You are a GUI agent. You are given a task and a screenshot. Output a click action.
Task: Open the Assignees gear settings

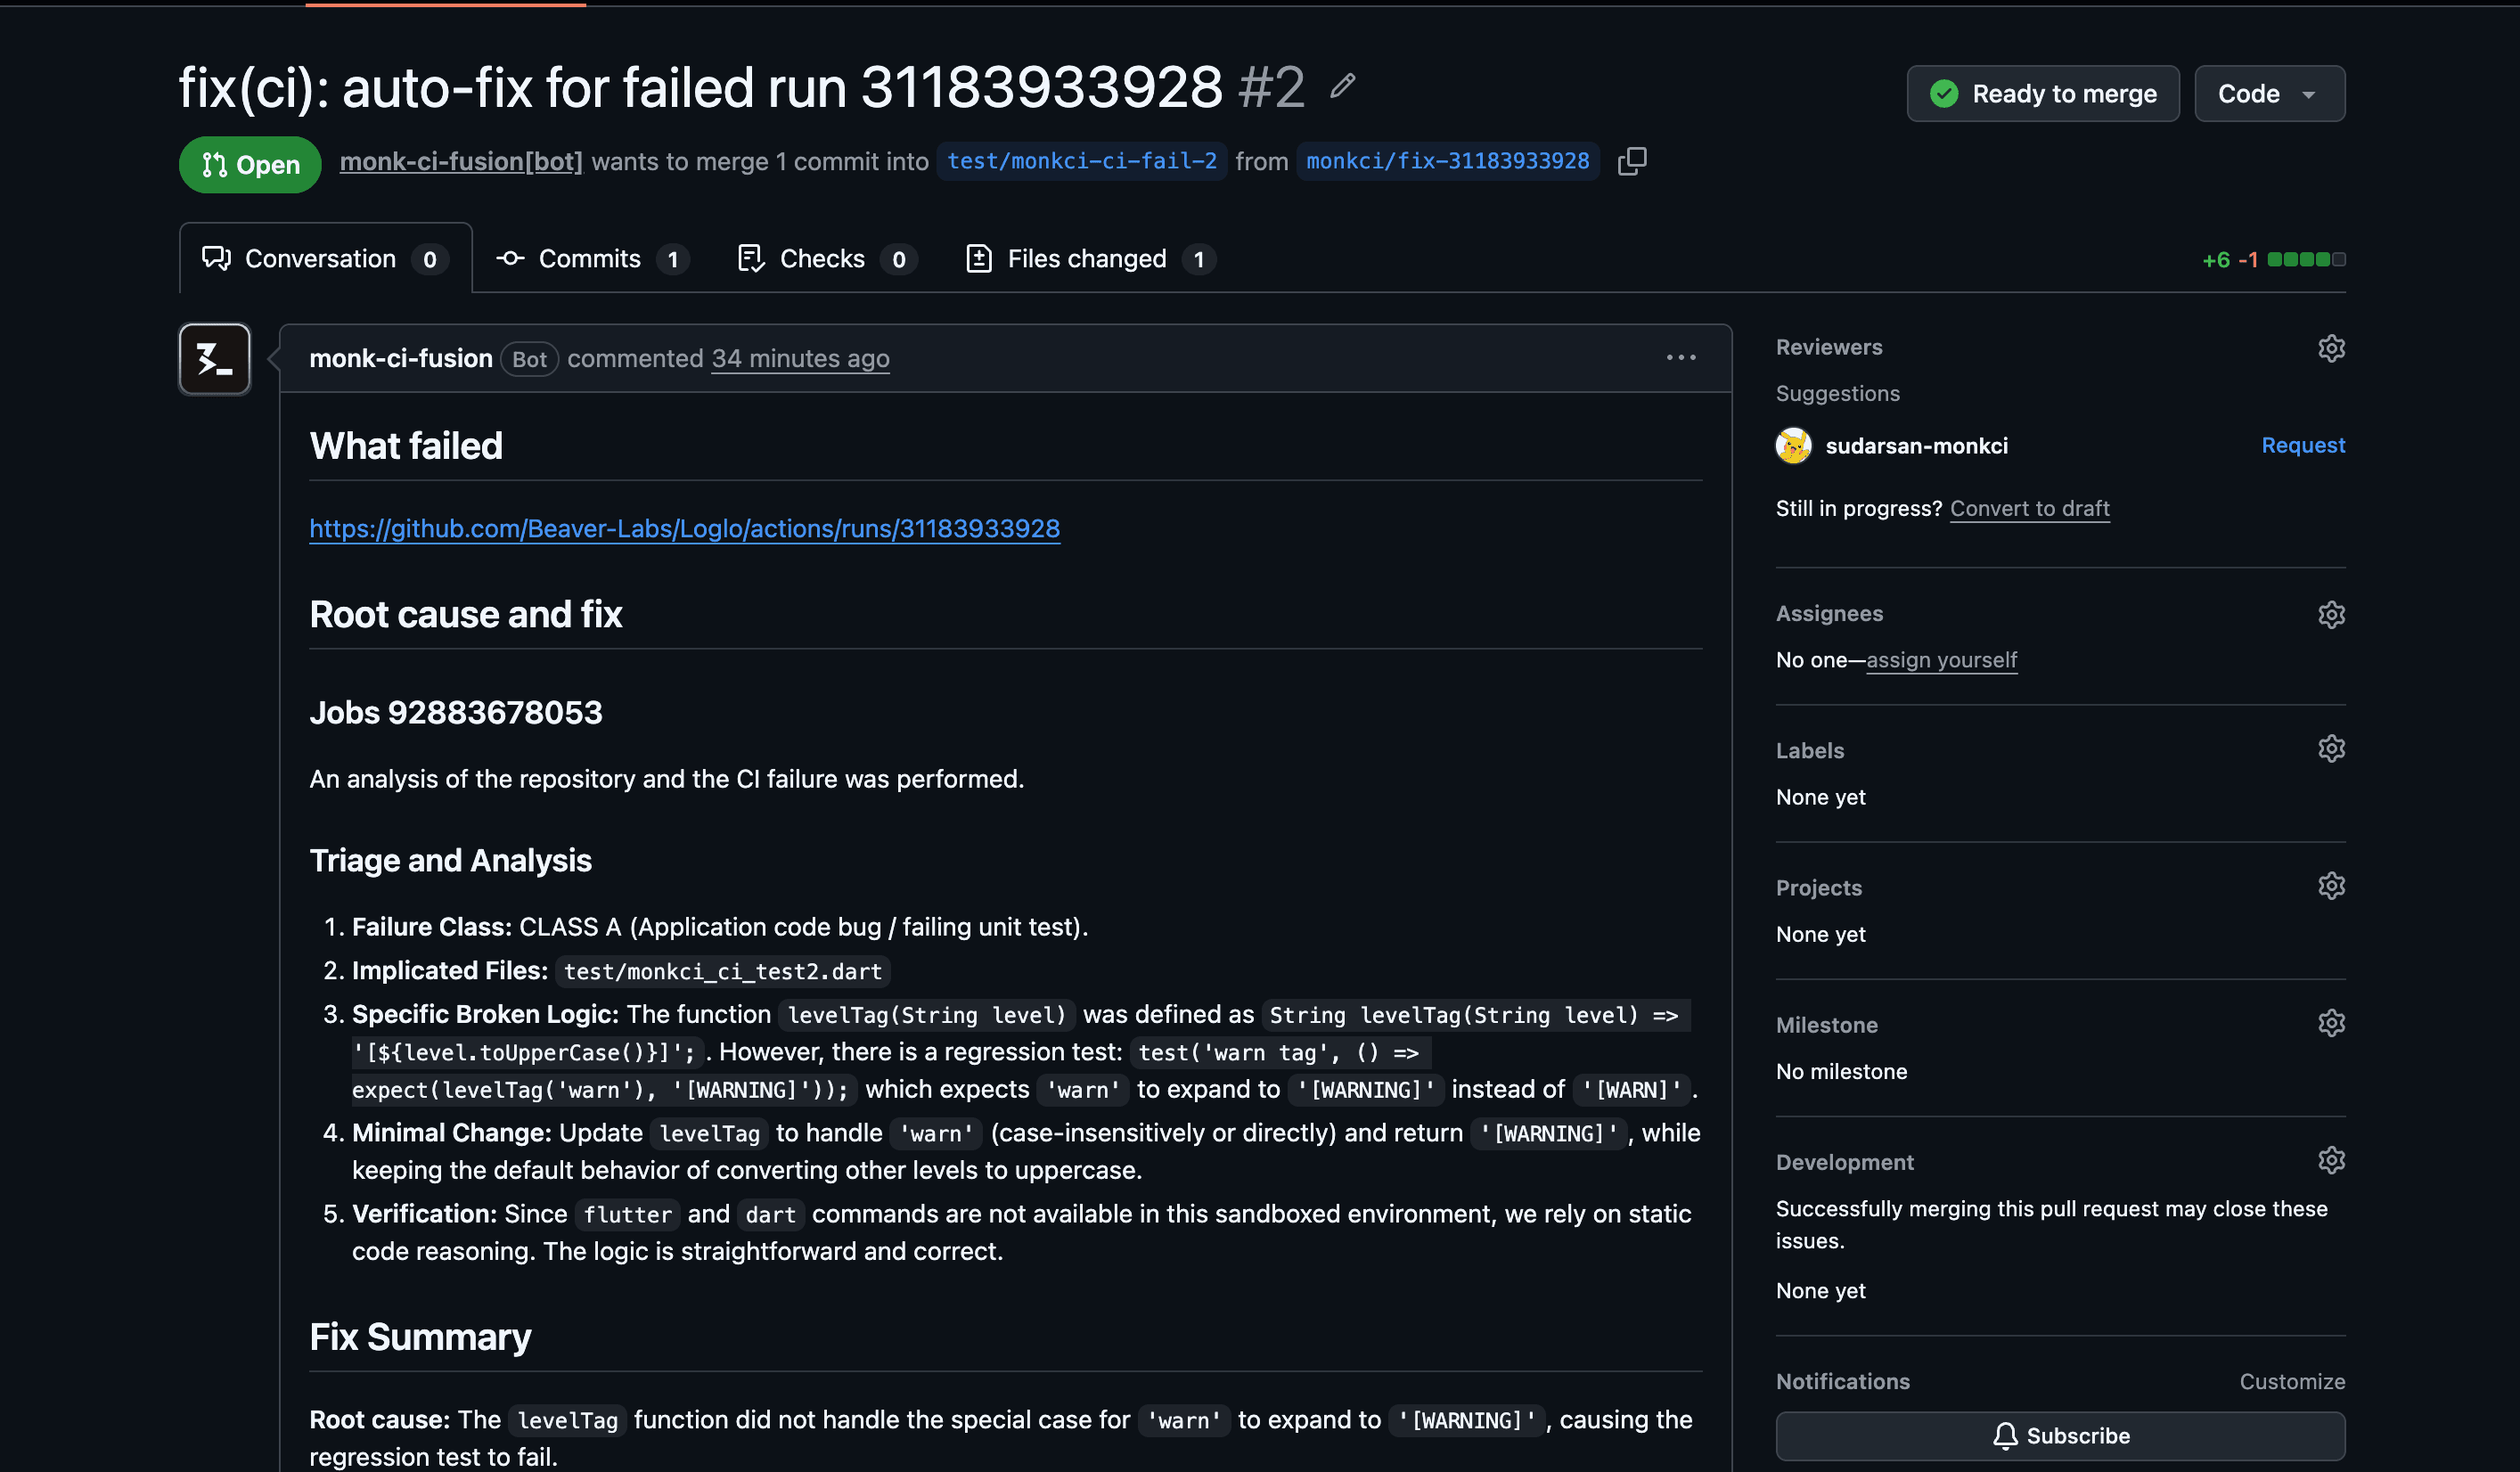[2331, 614]
